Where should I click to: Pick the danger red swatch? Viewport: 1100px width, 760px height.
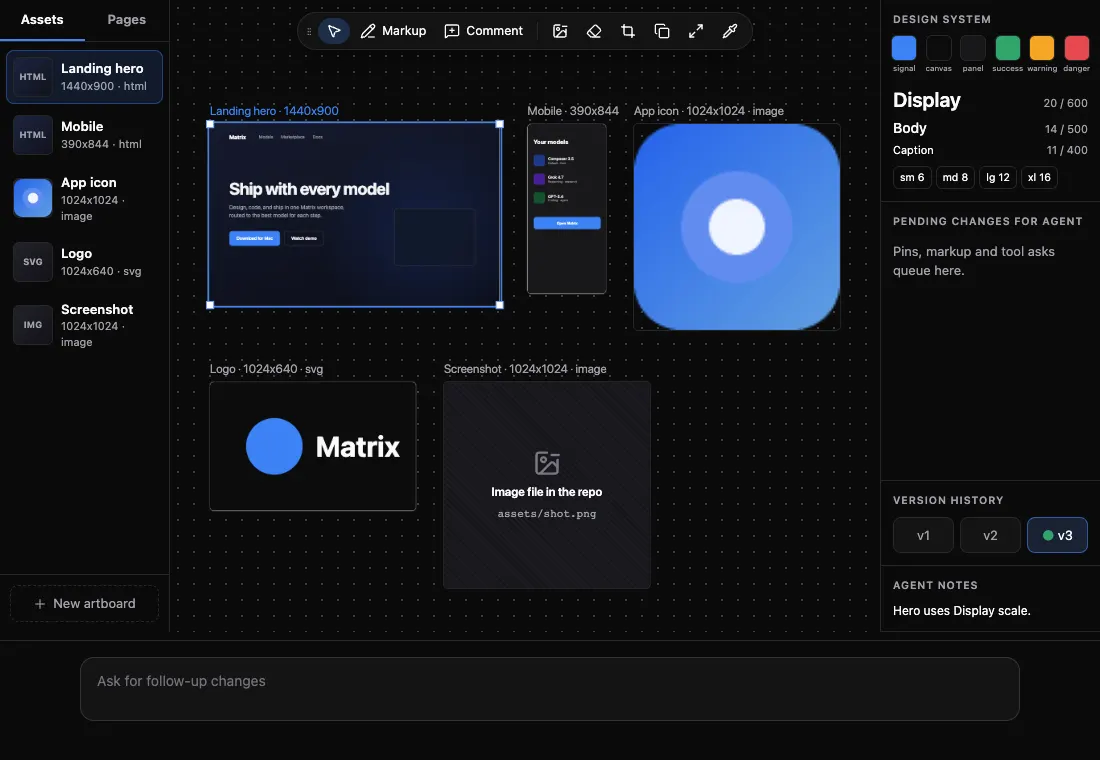(x=1077, y=48)
